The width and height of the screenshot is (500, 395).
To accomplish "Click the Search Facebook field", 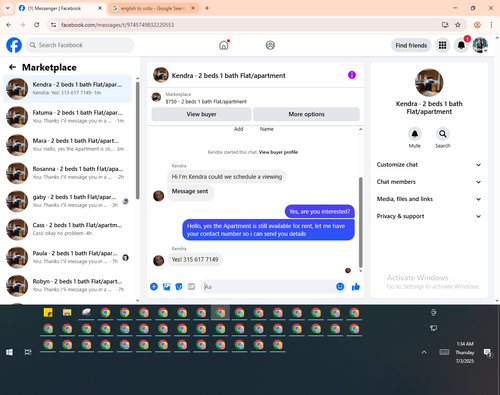I will coord(80,45).
